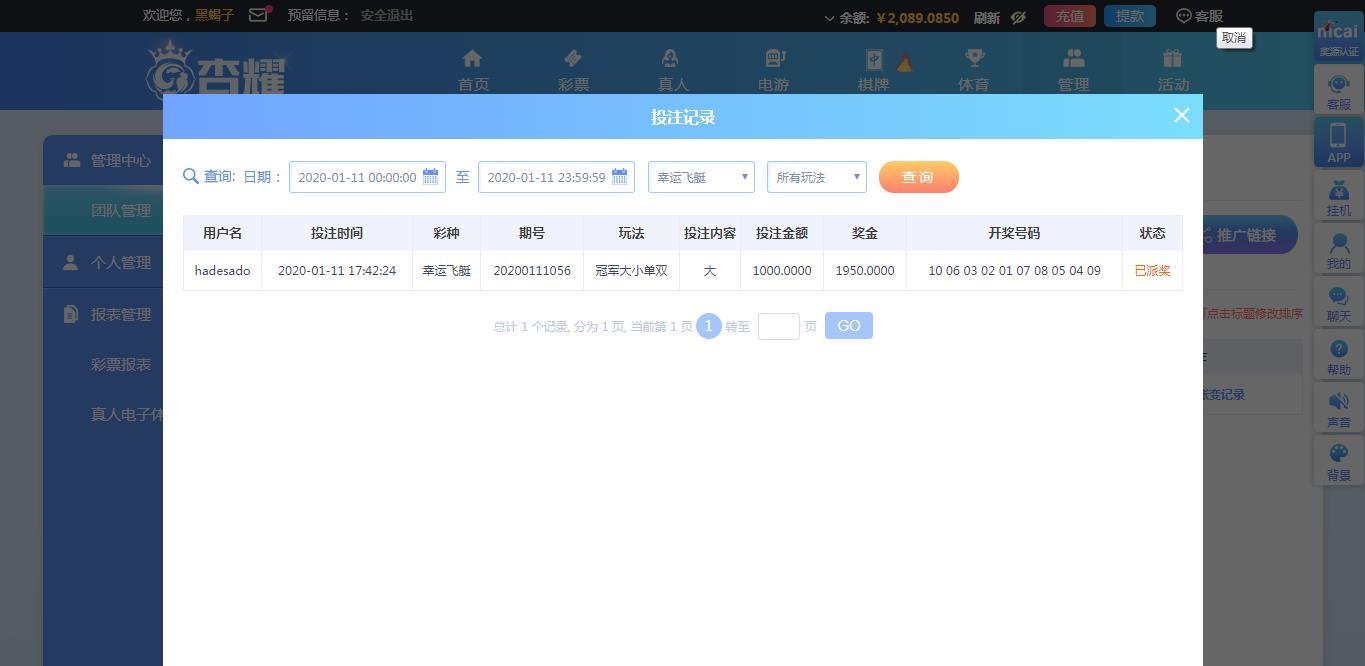Click the site crown logo

click(x=216, y=70)
